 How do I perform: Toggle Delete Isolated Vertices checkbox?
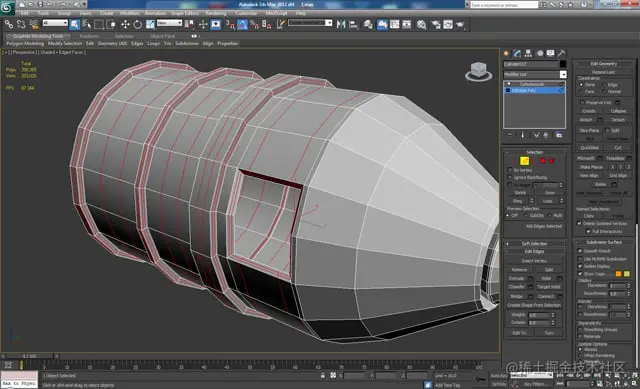click(x=579, y=224)
